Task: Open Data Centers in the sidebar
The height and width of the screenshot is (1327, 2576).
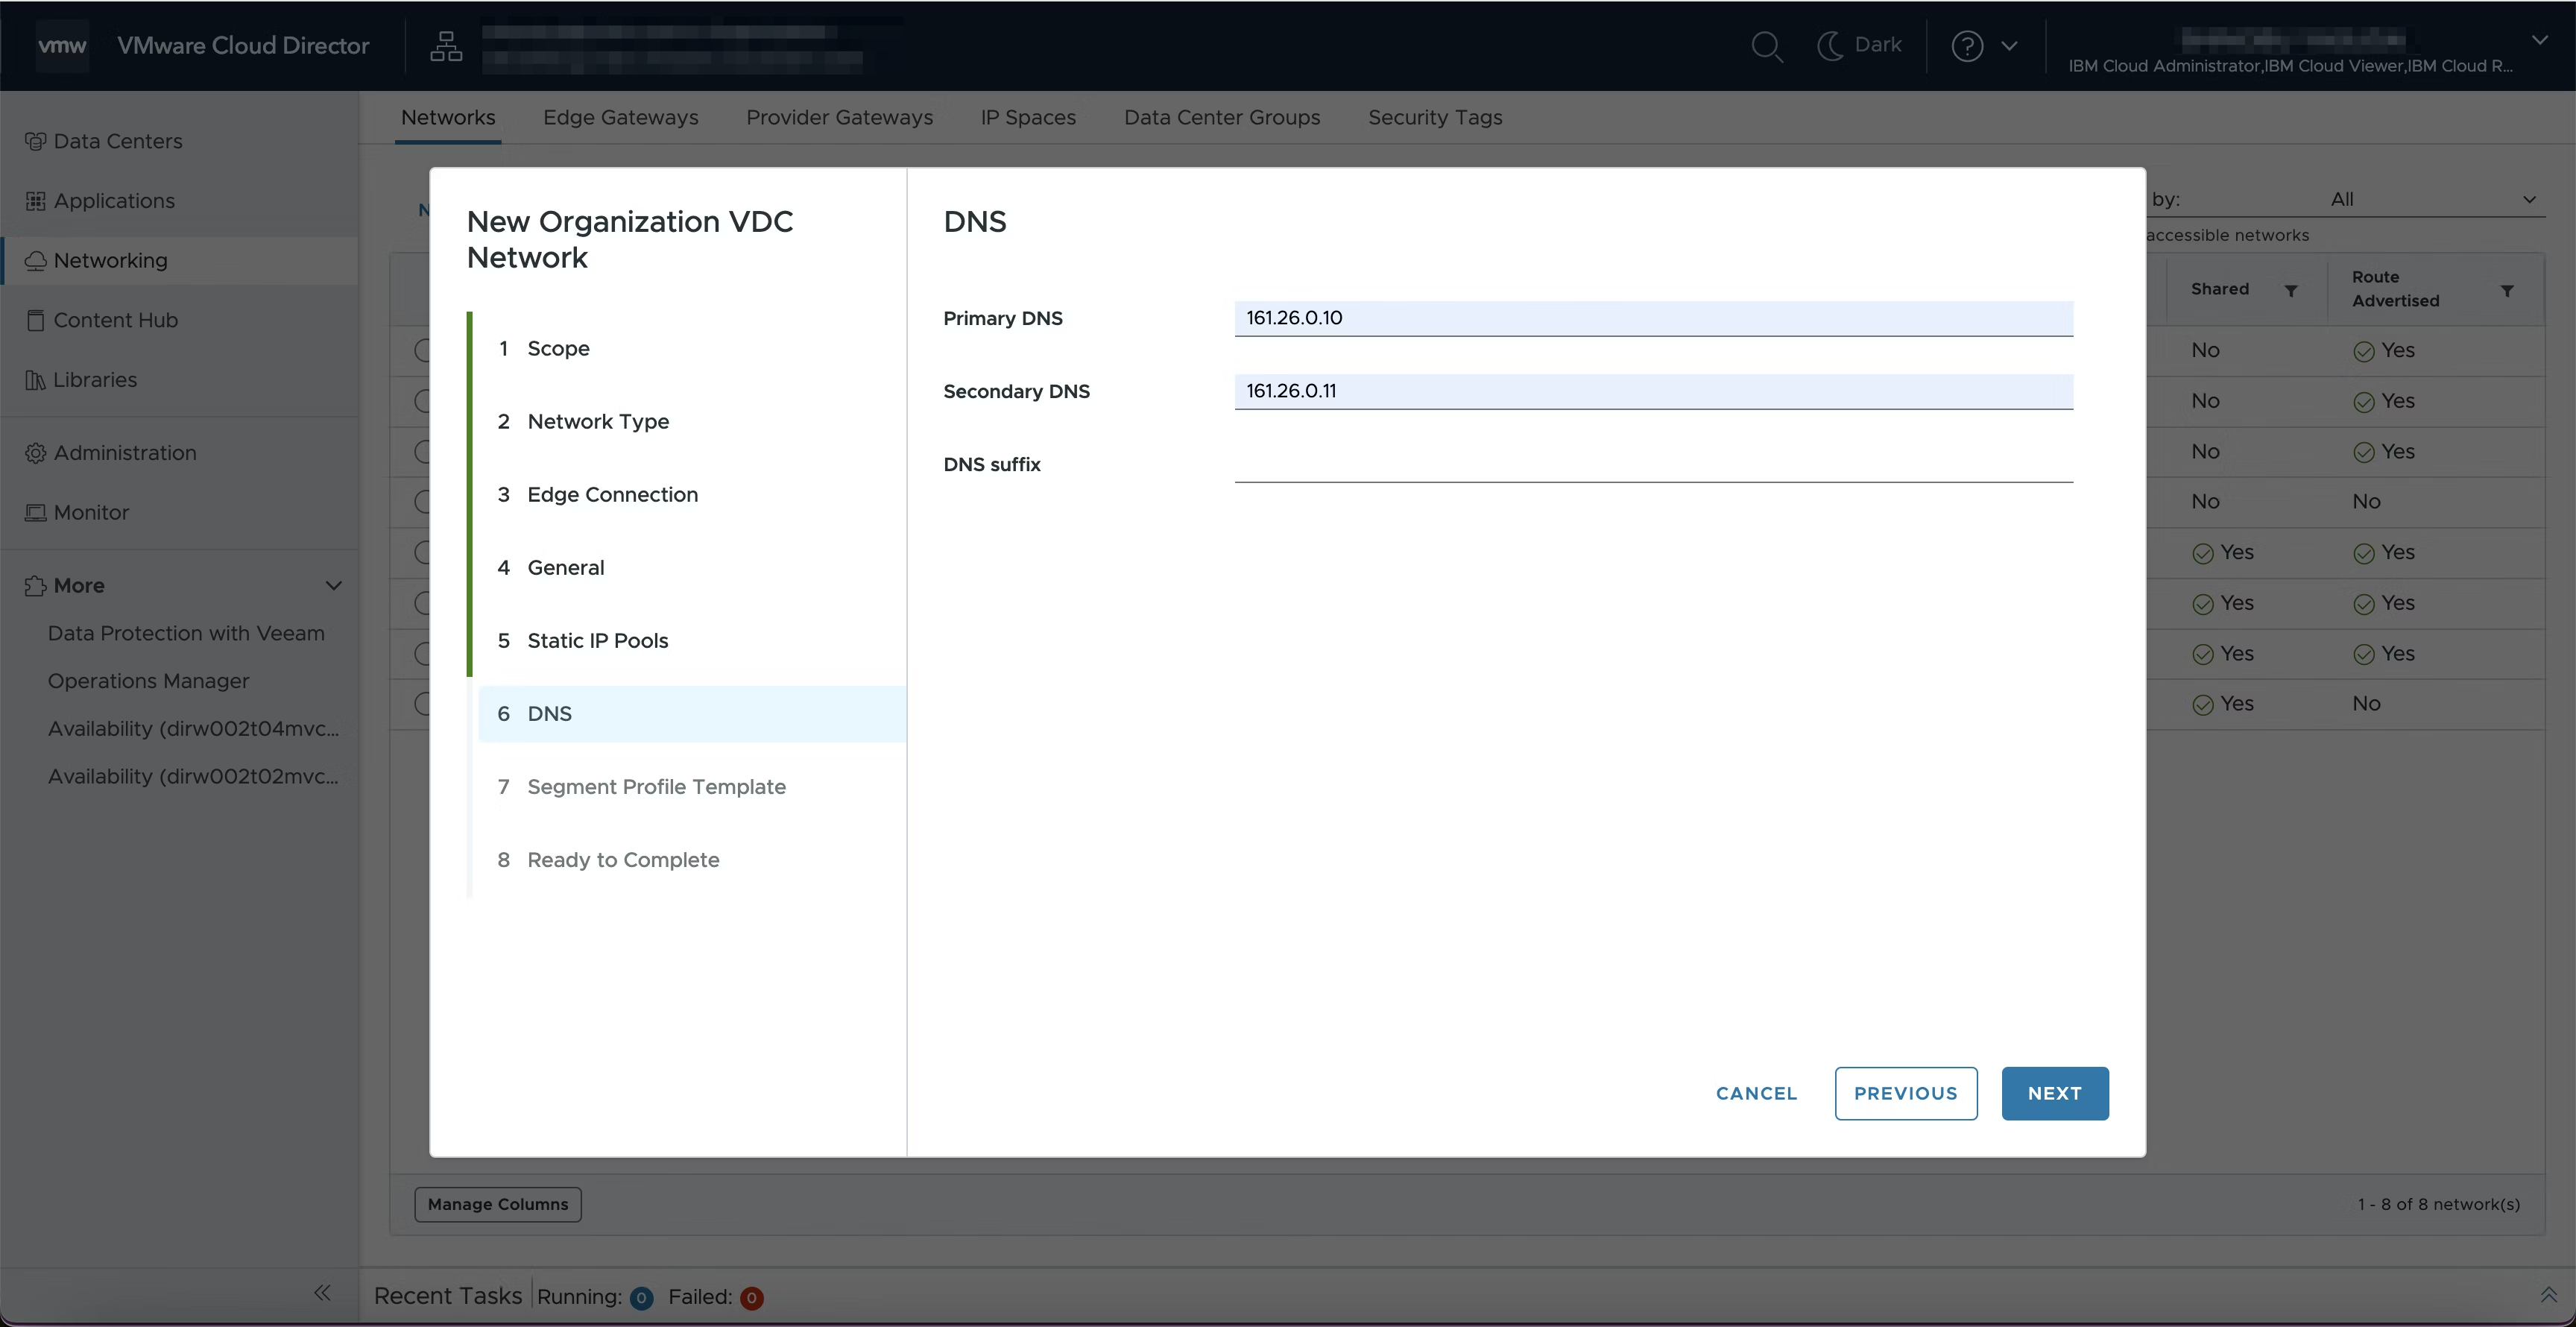Action: pyautogui.click(x=117, y=141)
